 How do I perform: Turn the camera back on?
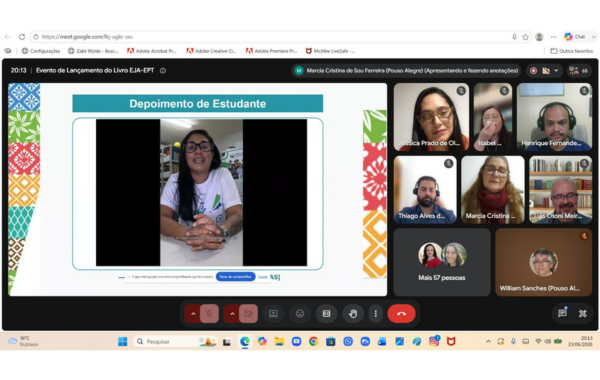[x=248, y=314]
